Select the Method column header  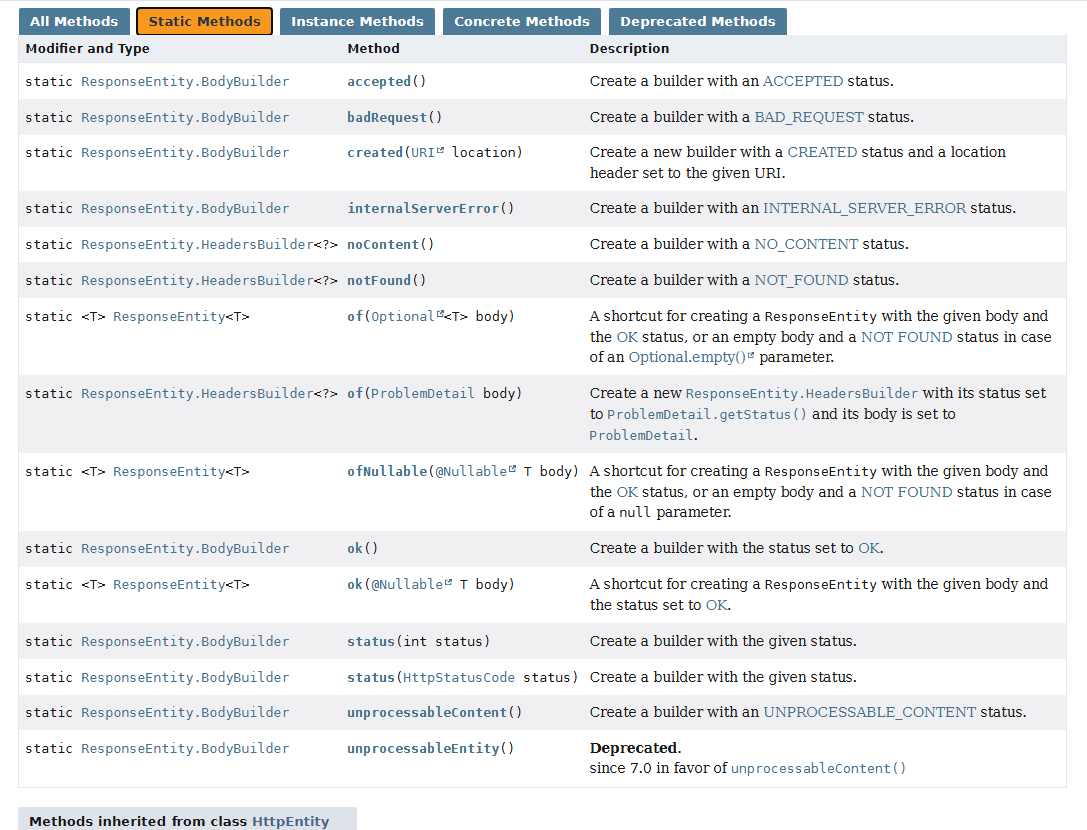pyautogui.click(x=374, y=49)
